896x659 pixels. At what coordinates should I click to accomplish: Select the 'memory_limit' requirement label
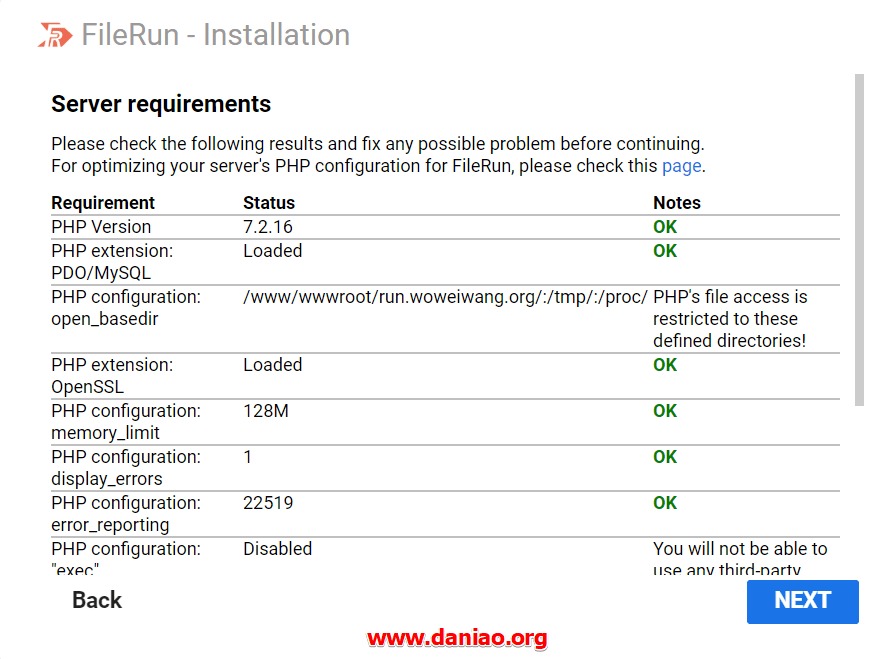(126, 422)
